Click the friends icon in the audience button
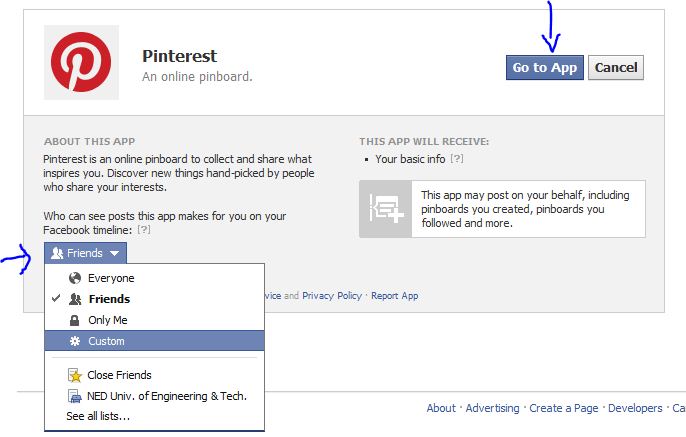 point(57,253)
